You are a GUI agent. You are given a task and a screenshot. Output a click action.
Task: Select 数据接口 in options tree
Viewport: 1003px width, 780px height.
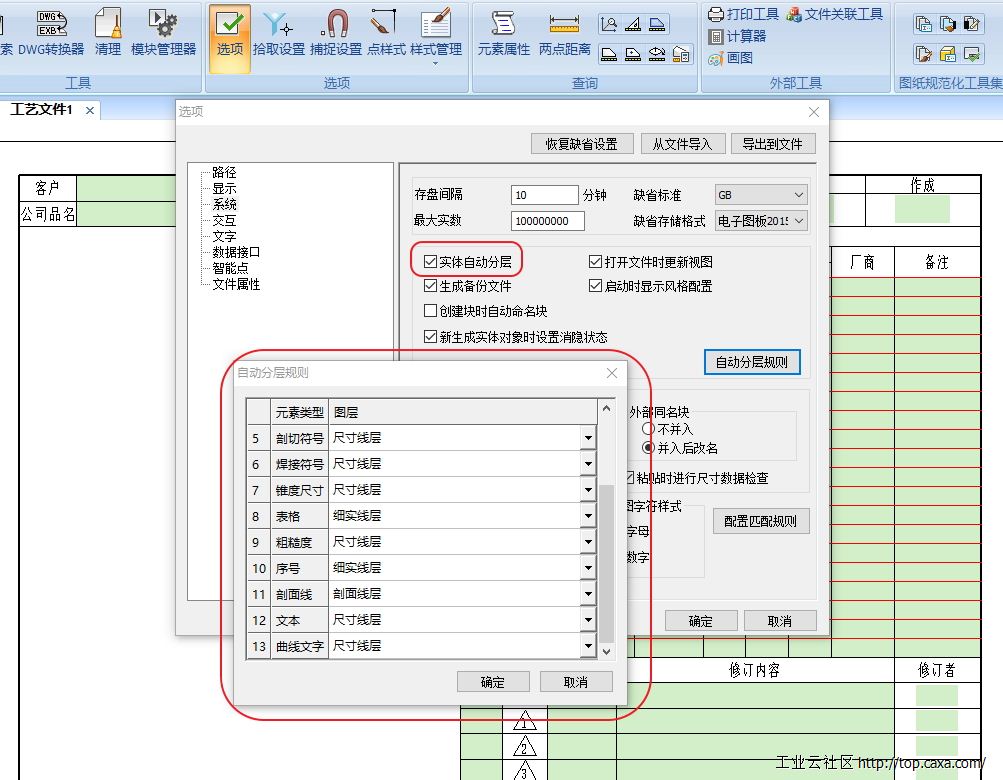click(x=236, y=252)
